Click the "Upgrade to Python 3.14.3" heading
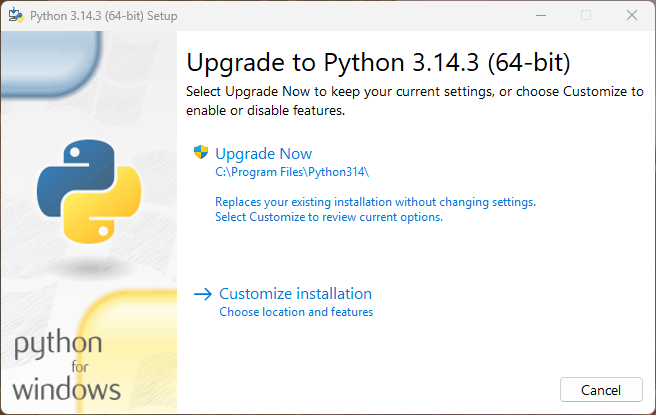Image resolution: width=656 pixels, height=415 pixels. [378, 62]
